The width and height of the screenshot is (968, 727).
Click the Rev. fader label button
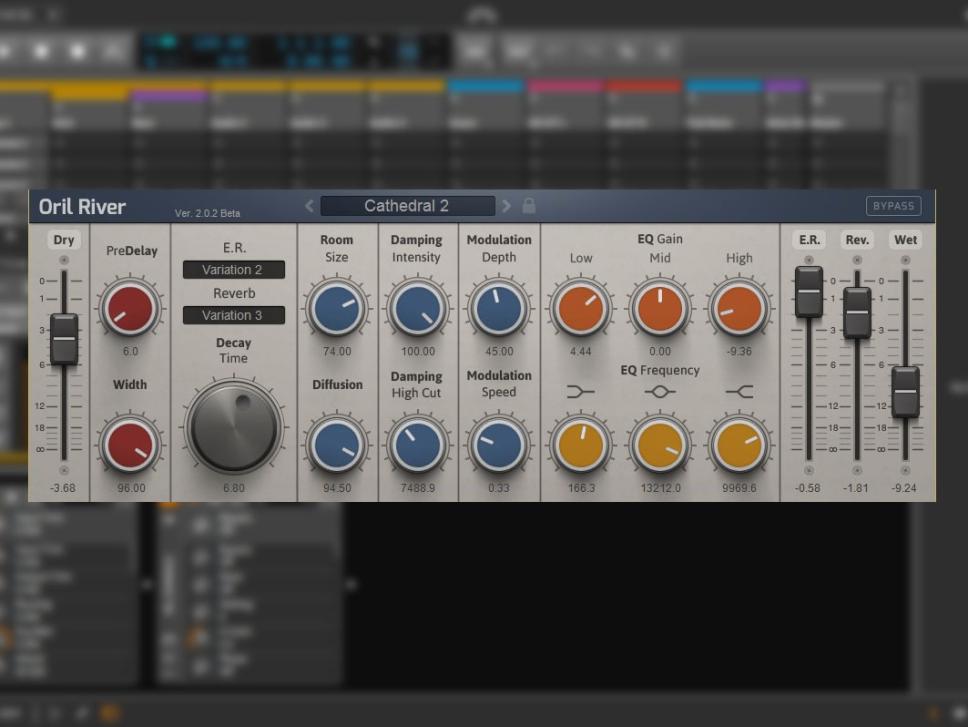[x=857, y=240]
